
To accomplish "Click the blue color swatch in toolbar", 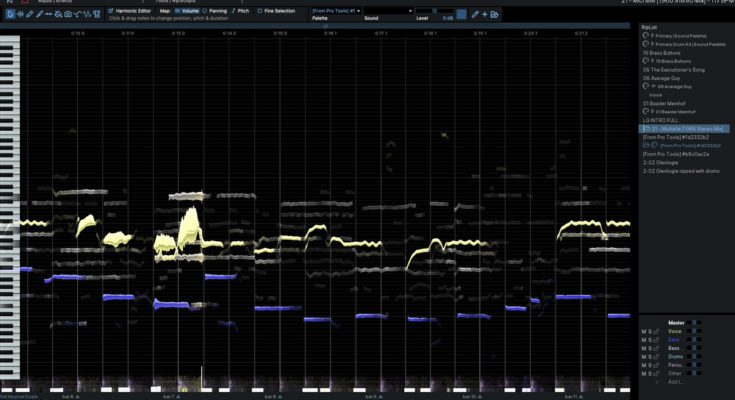I will (x=460, y=15).
